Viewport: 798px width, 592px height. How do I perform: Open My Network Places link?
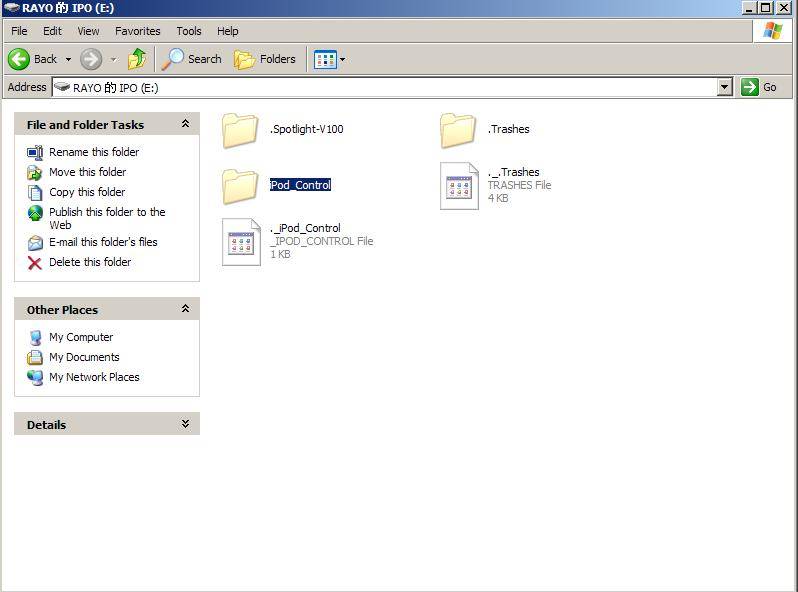point(94,377)
